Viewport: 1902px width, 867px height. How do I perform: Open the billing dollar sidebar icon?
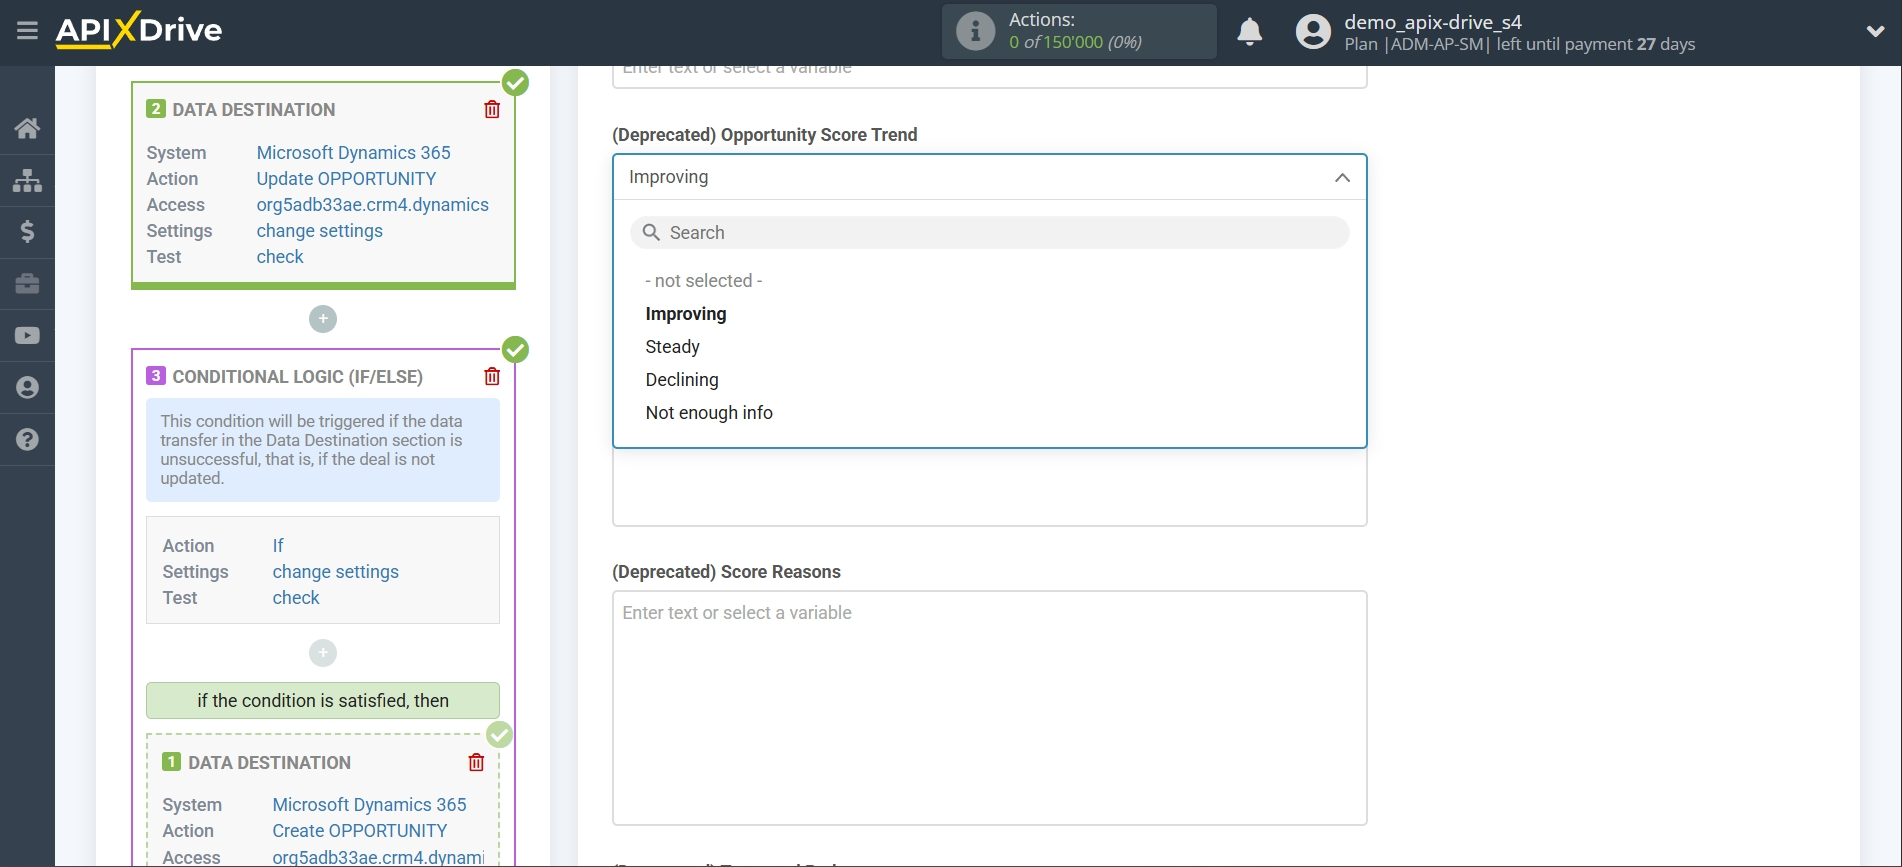point(27,232)
